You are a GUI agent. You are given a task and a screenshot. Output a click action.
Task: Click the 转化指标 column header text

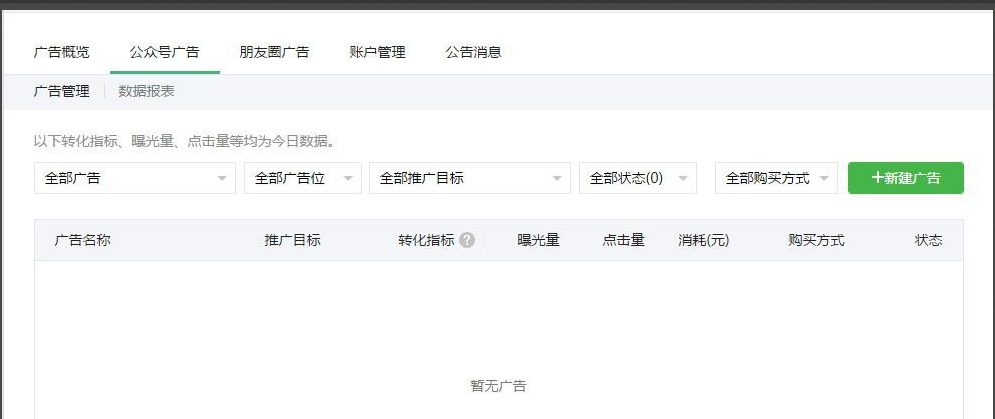(426, 241)
